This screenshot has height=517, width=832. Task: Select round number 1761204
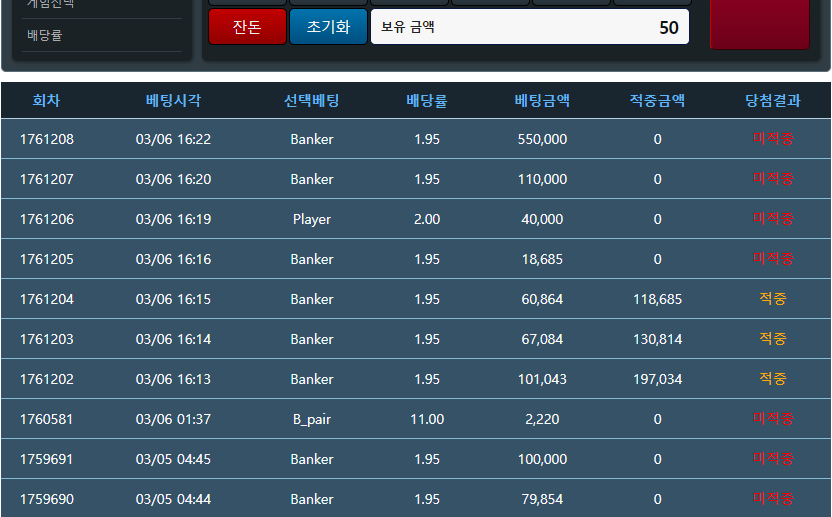[x=47, y=299]
